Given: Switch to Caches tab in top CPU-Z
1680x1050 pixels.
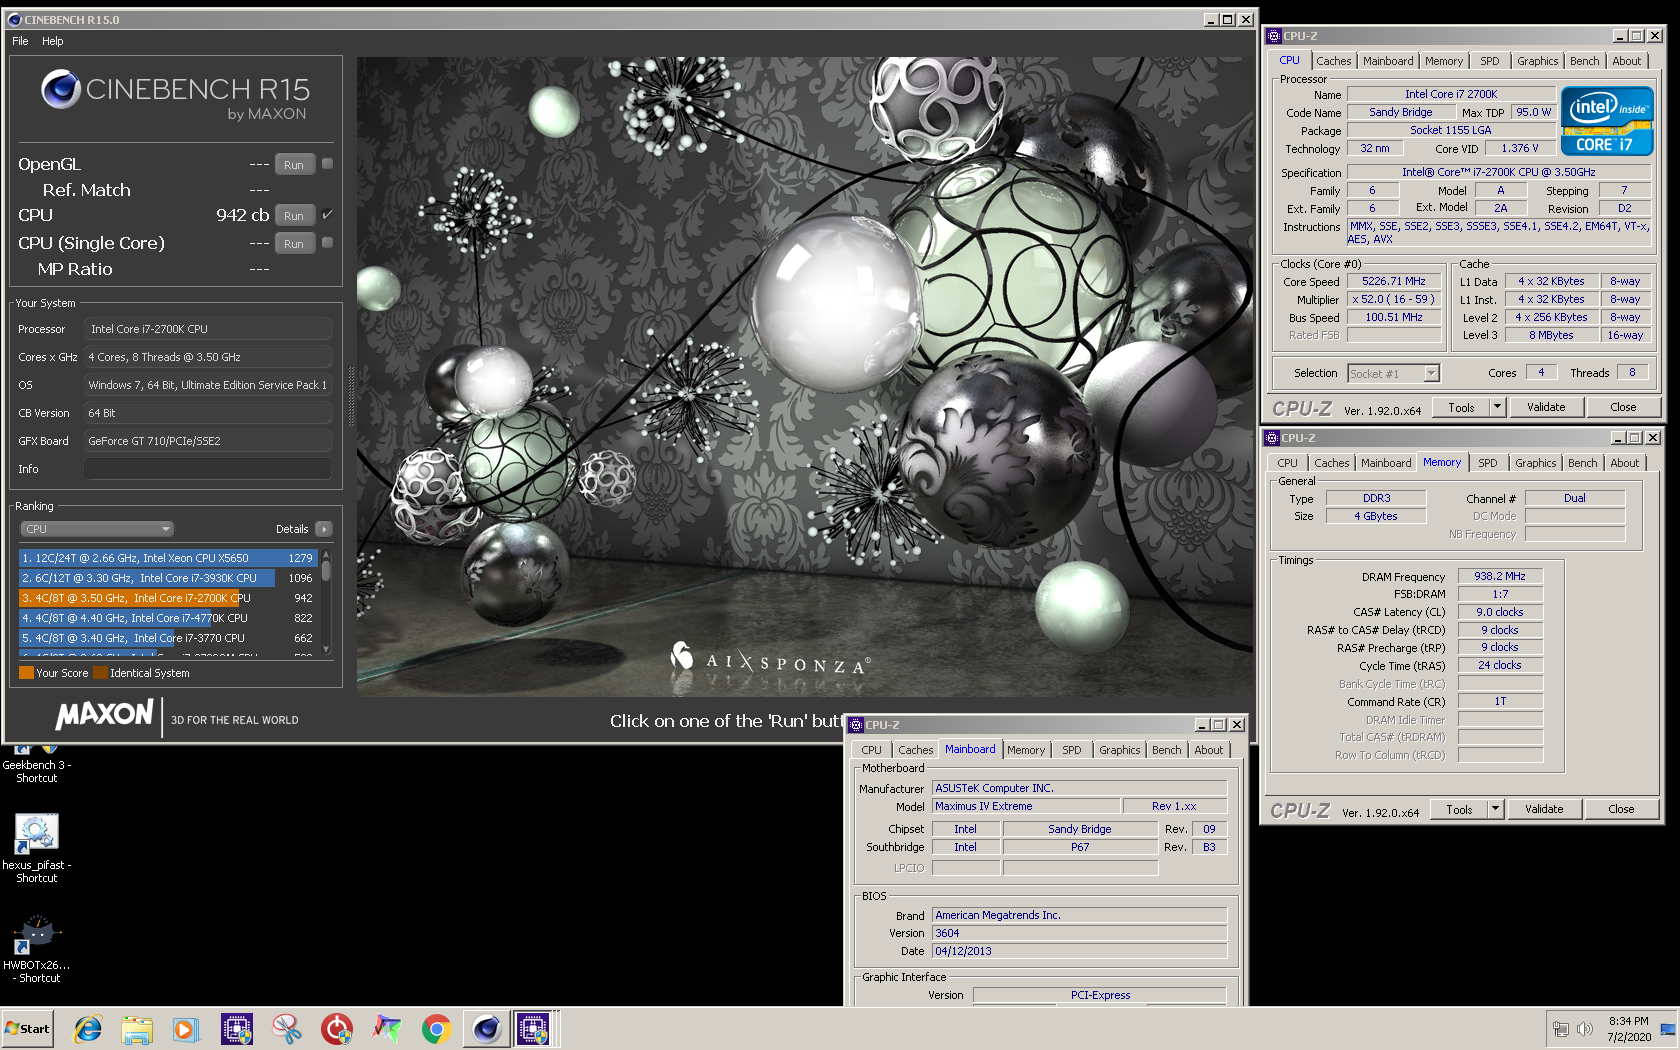Looking at the screenshot, I should pos(1333,61).
